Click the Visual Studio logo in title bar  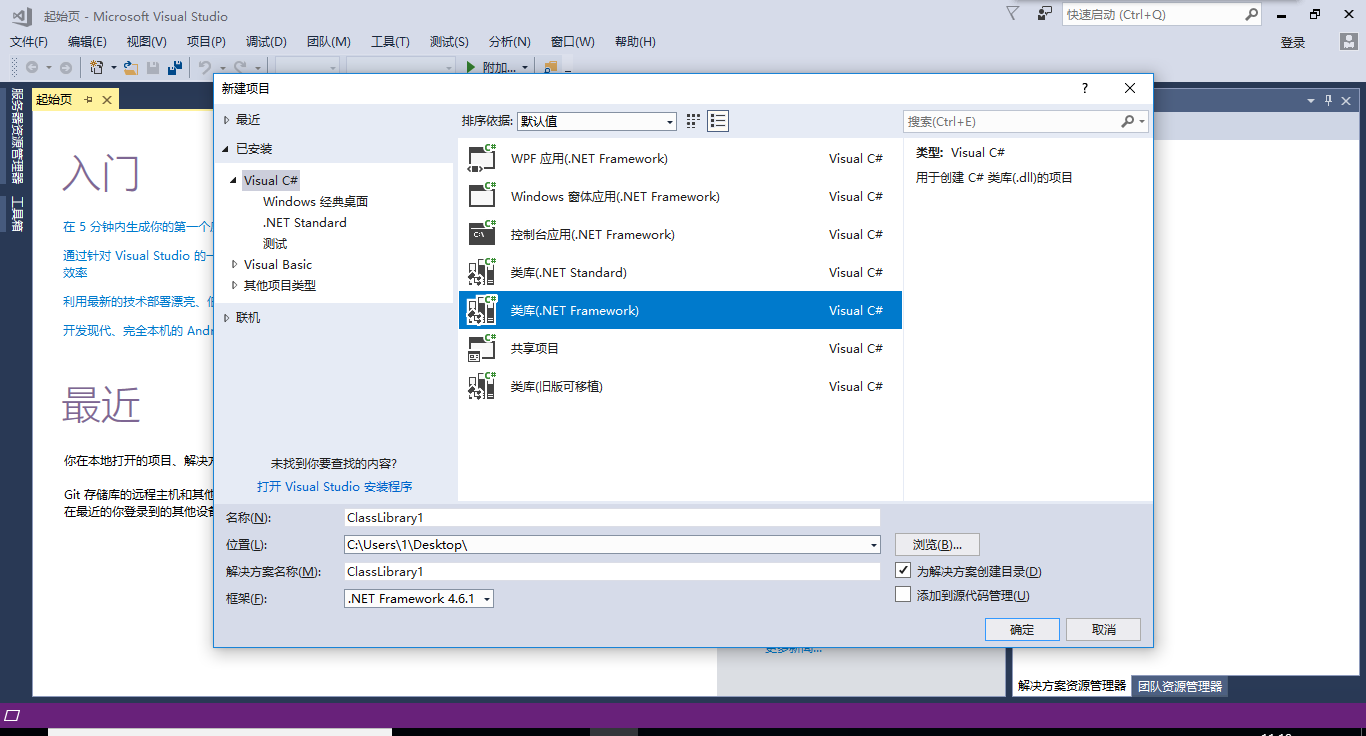coord(23,15)
